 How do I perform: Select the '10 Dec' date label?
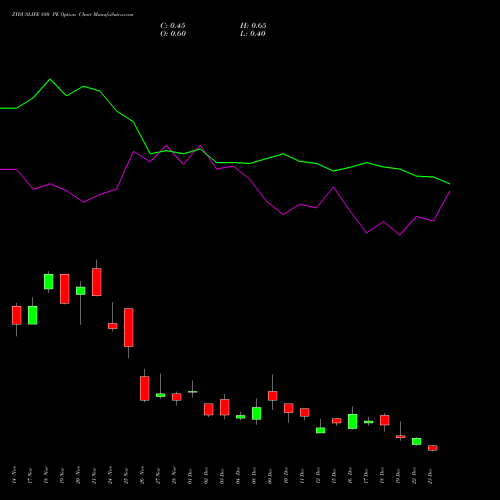click(x=286, y=475)
